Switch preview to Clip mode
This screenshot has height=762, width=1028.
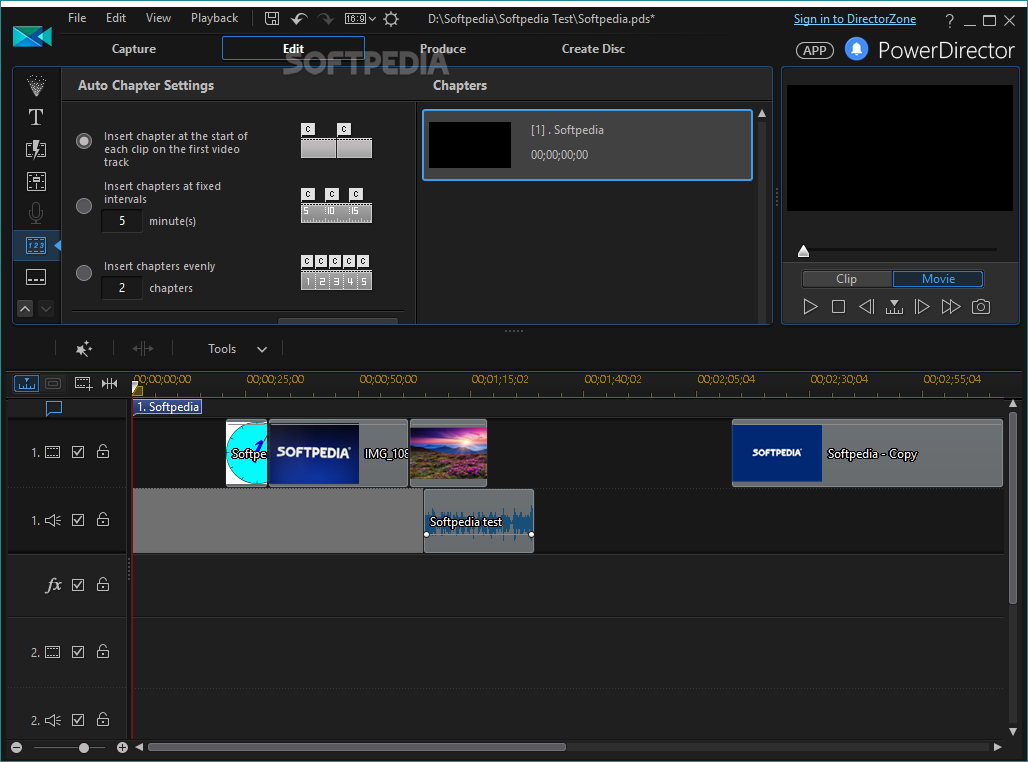846,279
